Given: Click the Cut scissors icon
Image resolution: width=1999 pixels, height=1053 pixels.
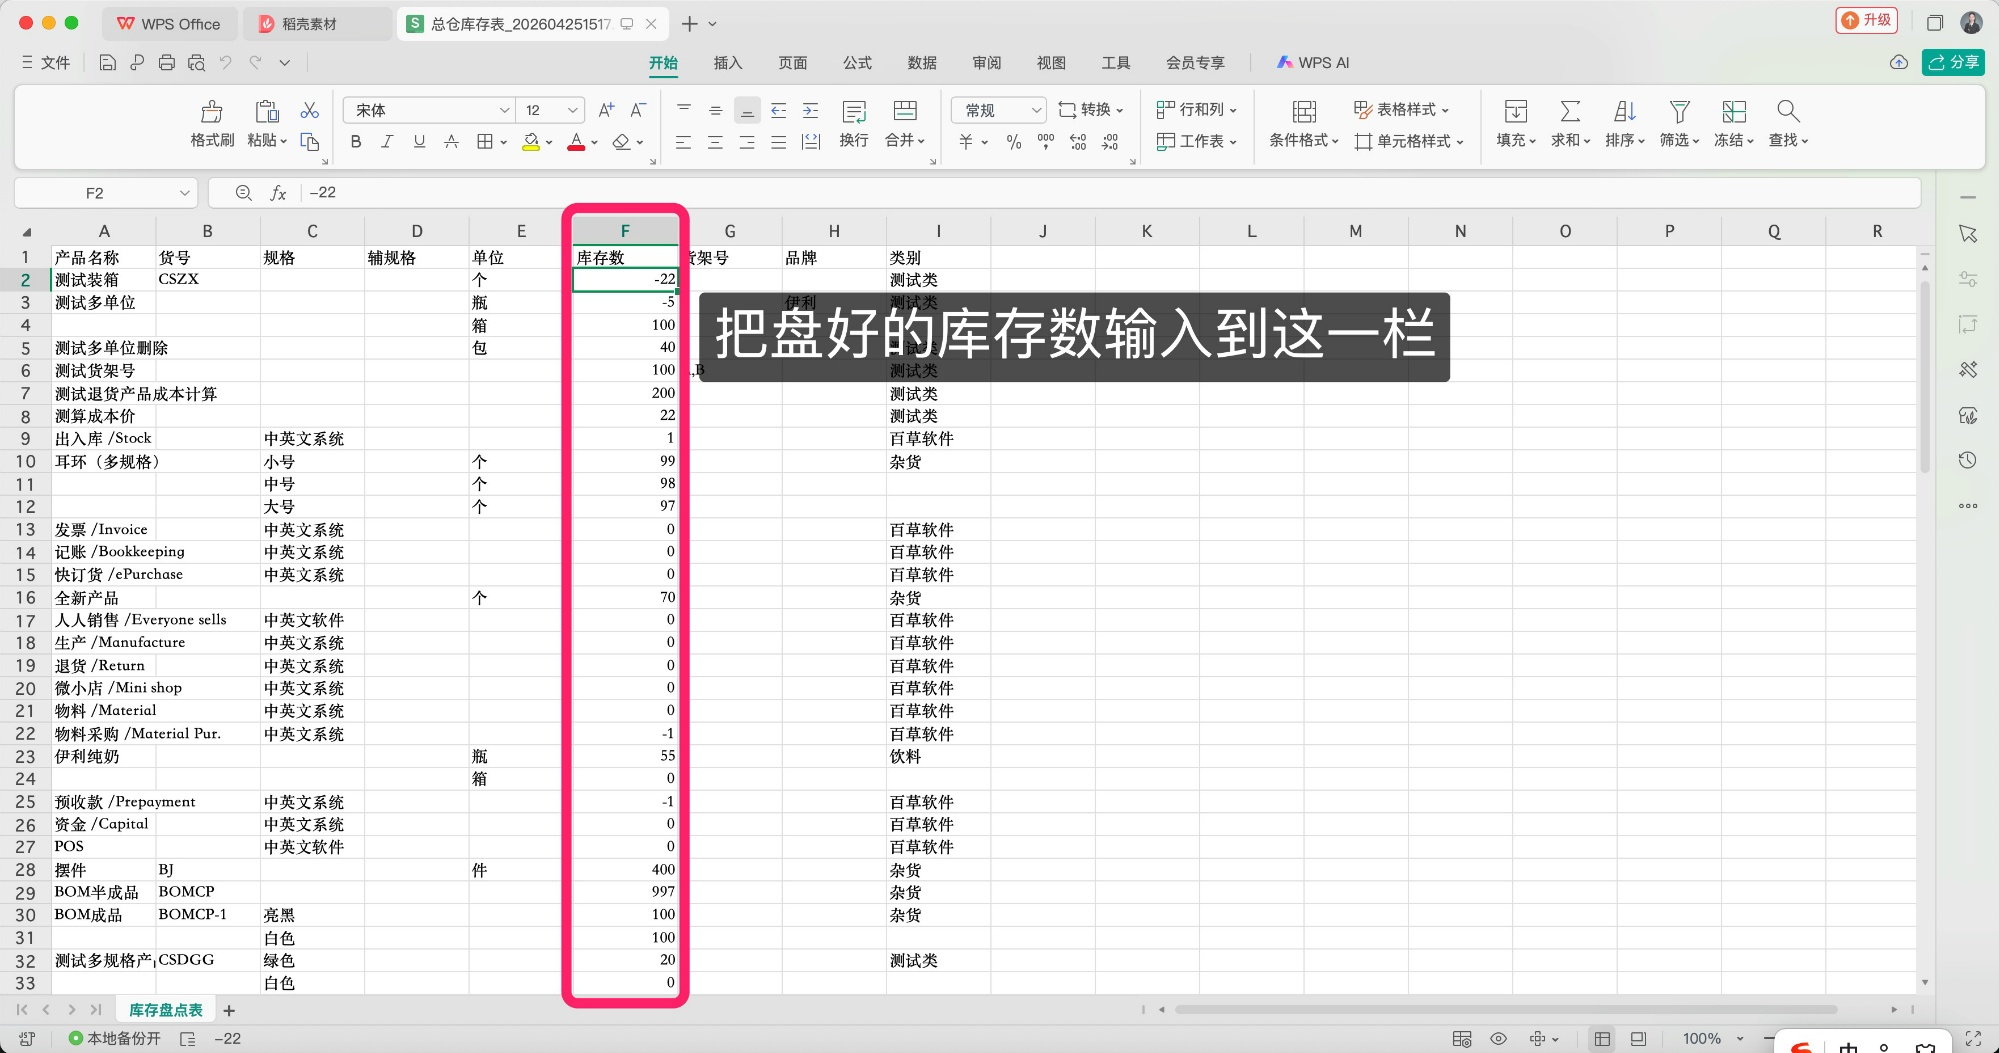Looking at the screenshot, I should point(310,110).
